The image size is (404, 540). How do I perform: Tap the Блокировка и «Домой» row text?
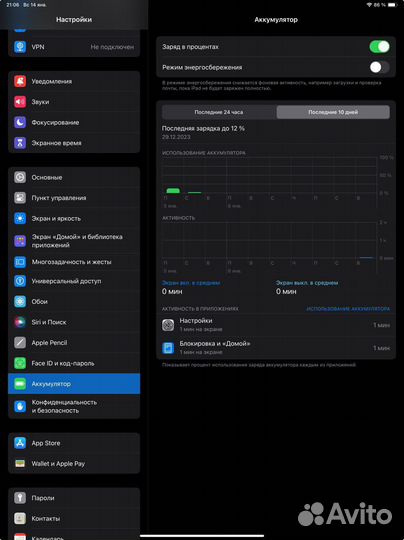coord(215,343)
